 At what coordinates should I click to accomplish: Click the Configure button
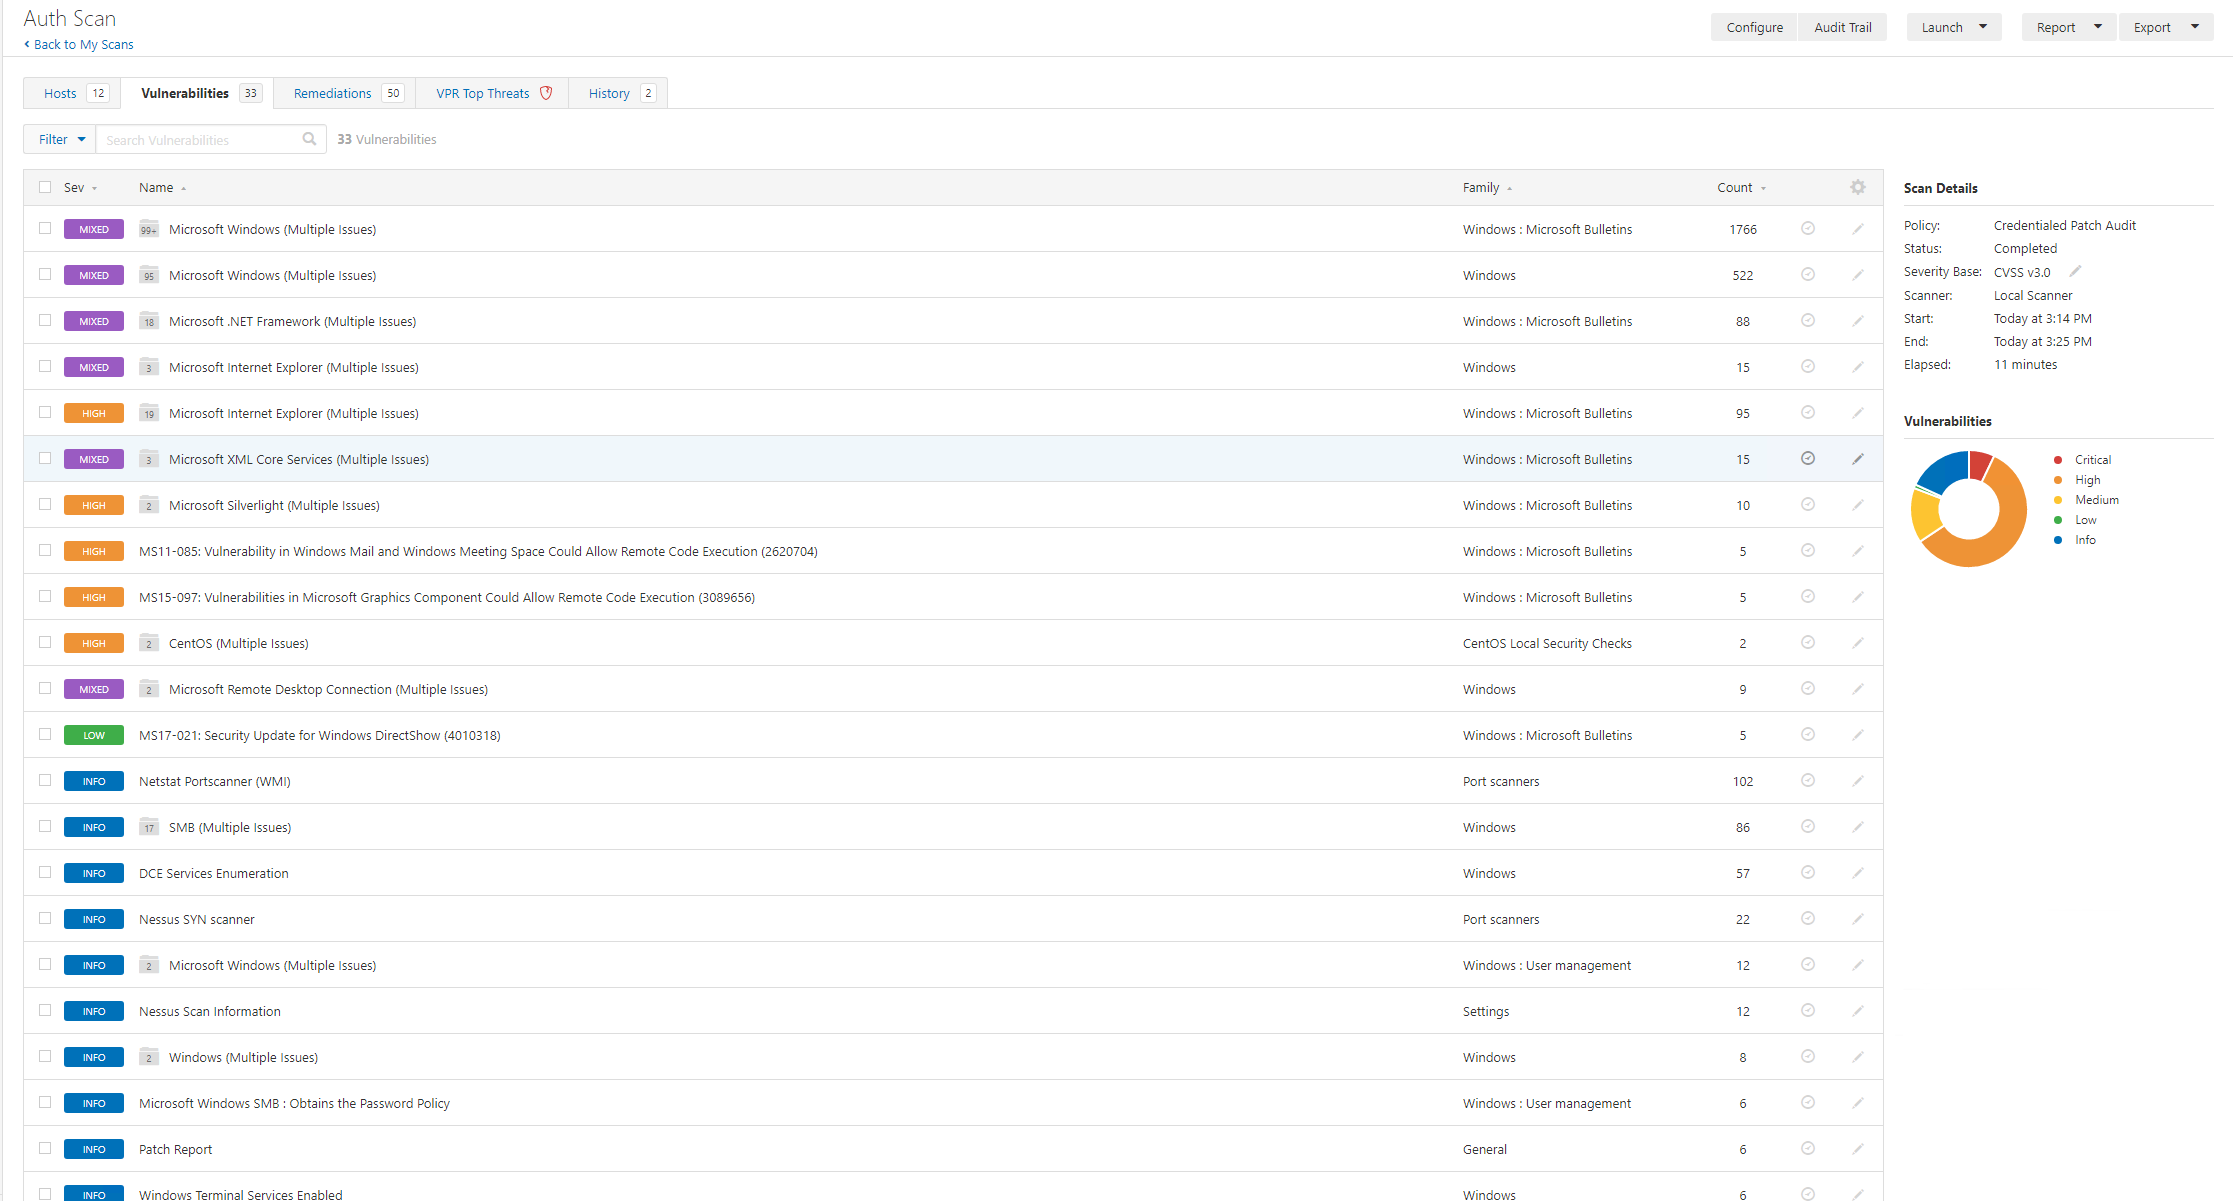[x=1754, y=27]
